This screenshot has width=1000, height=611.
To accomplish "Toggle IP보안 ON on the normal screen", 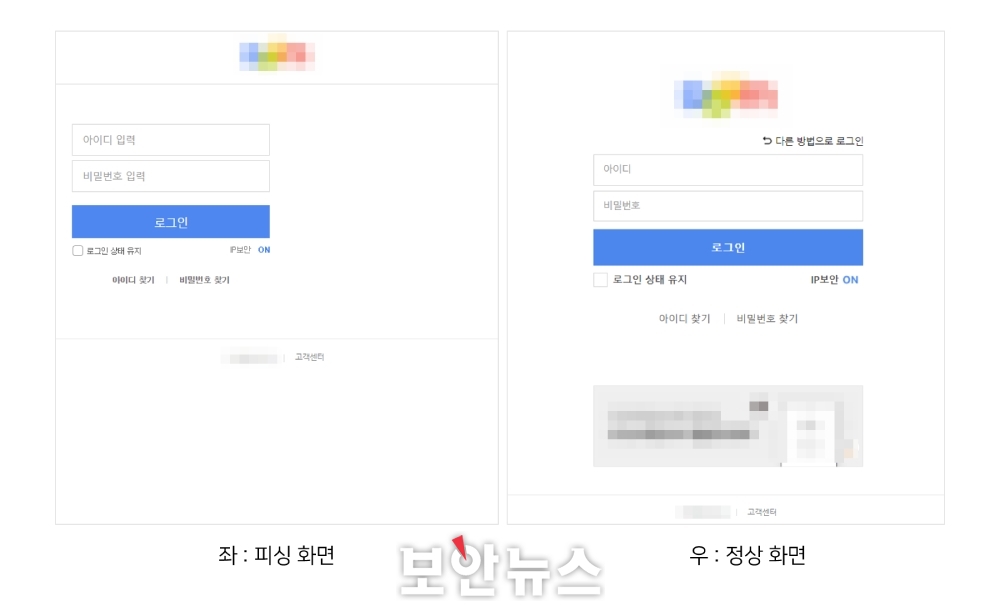I will [x=850, y=279].
